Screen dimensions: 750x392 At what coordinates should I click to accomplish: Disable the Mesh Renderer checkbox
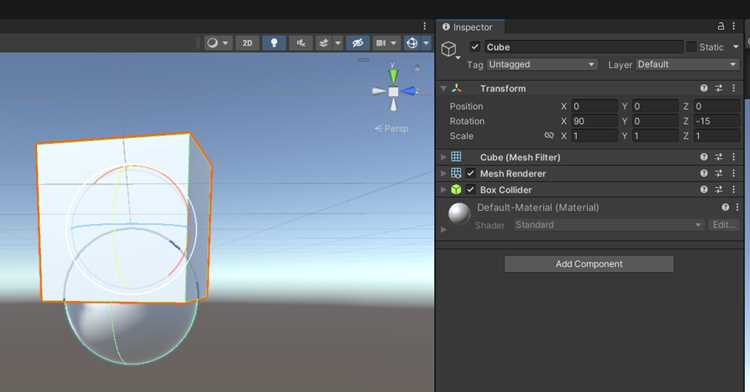click(471, 173)
